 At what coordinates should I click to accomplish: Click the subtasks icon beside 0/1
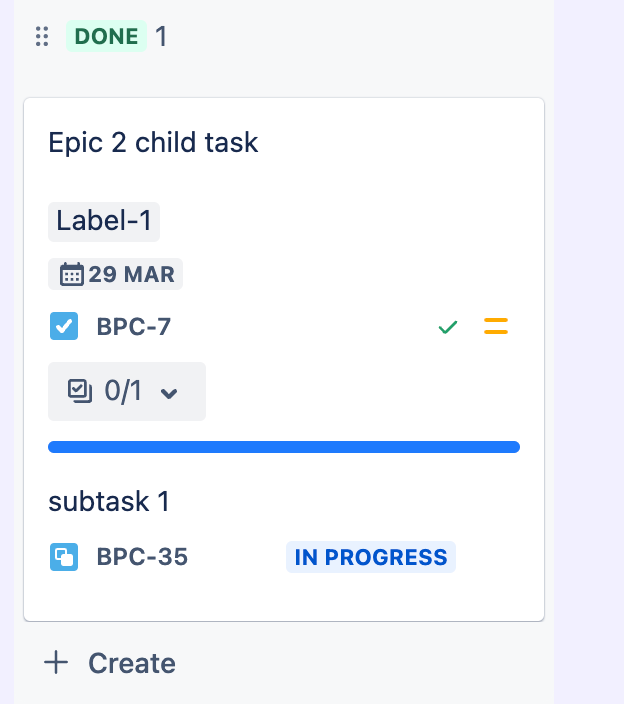(80, 391)
